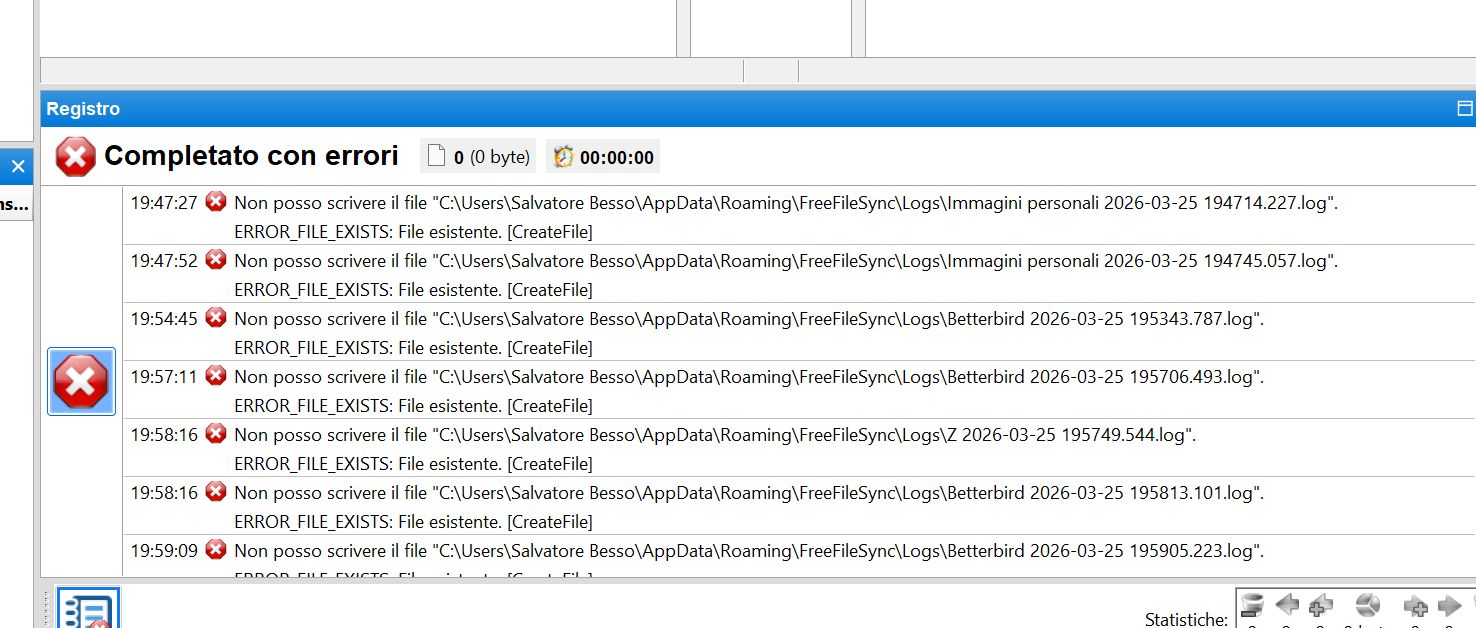Screen dimensions: 1476x628
Task: Toggle the log panel button at bottom left
Action: [88, 608]
